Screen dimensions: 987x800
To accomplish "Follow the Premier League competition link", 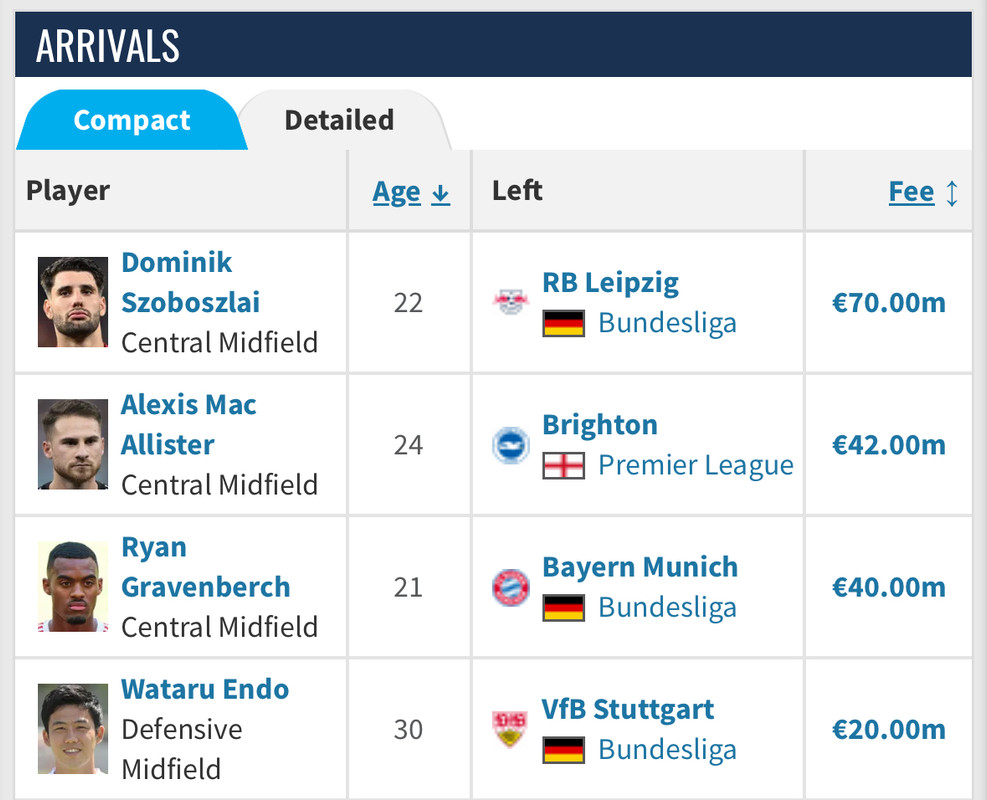I will pyautogui.click(x=695, y=466).
